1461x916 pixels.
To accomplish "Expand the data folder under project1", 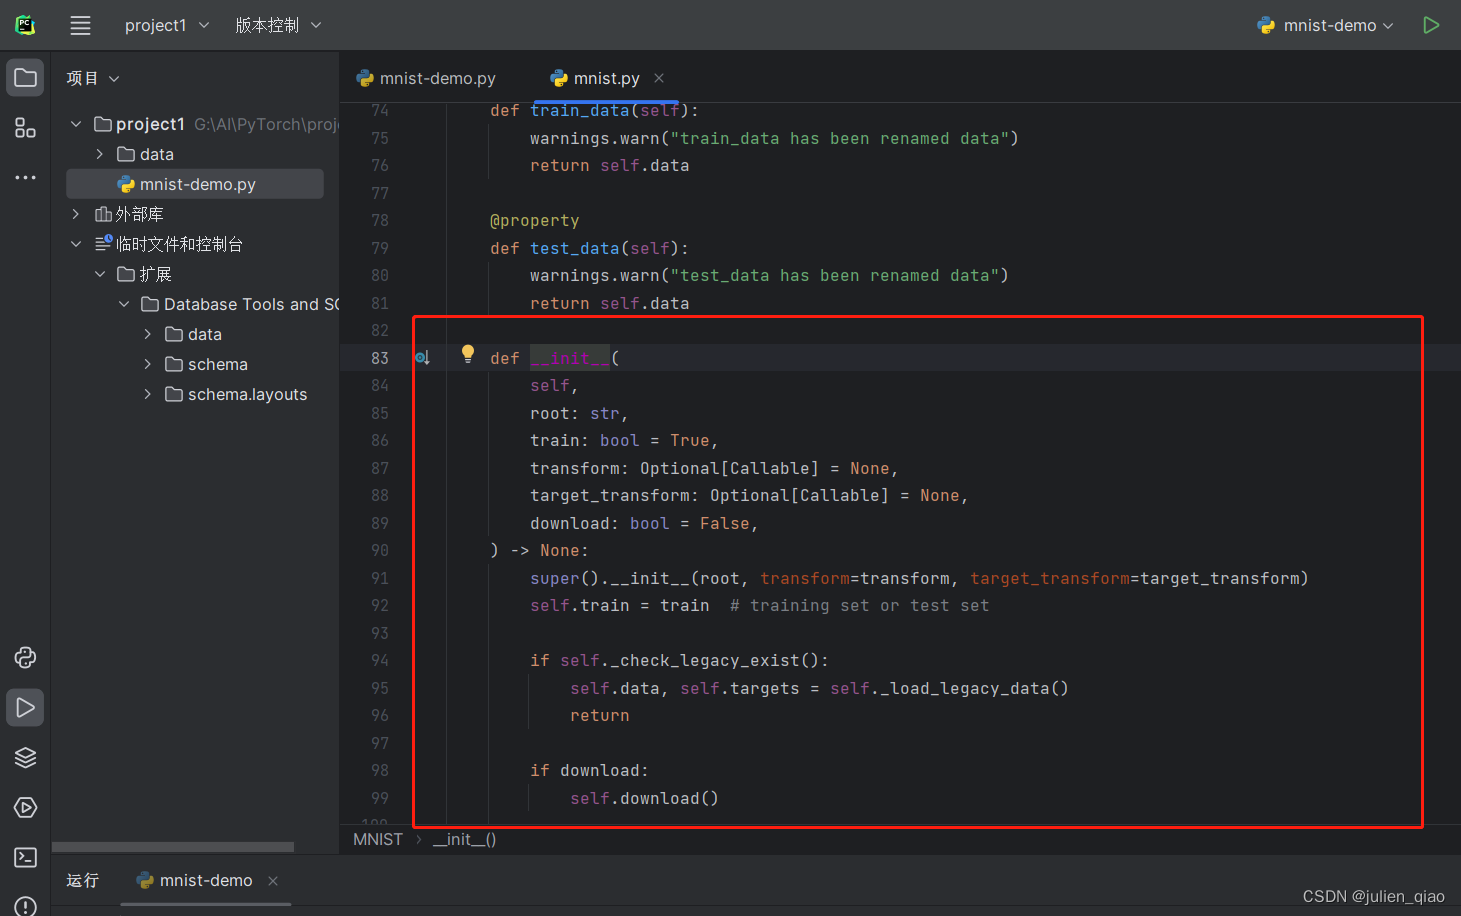I will (100, 154).
